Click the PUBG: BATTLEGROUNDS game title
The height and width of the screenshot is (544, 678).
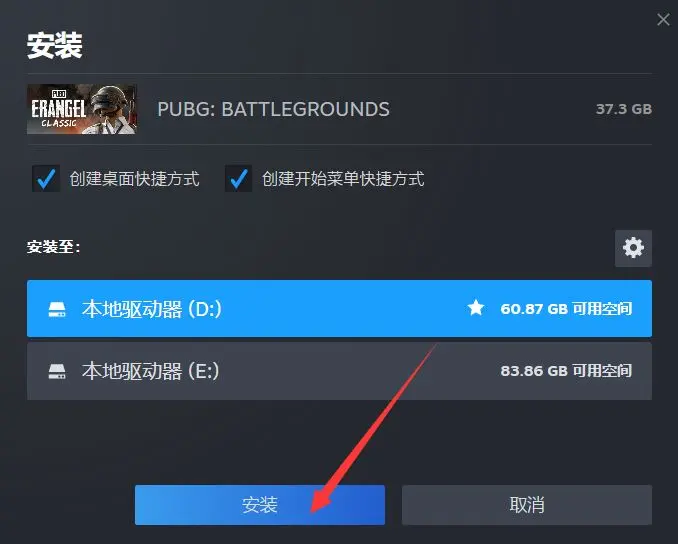click(273, 109)
